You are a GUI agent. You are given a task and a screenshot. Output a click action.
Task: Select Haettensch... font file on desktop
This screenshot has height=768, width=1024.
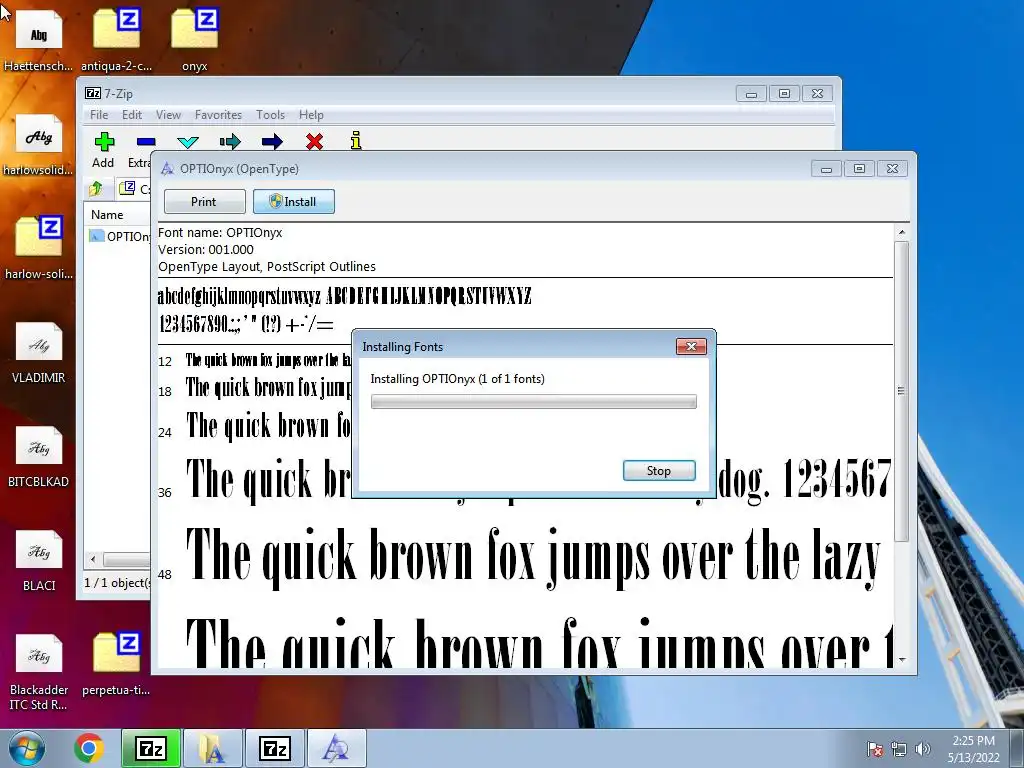(x=39, y=38)
